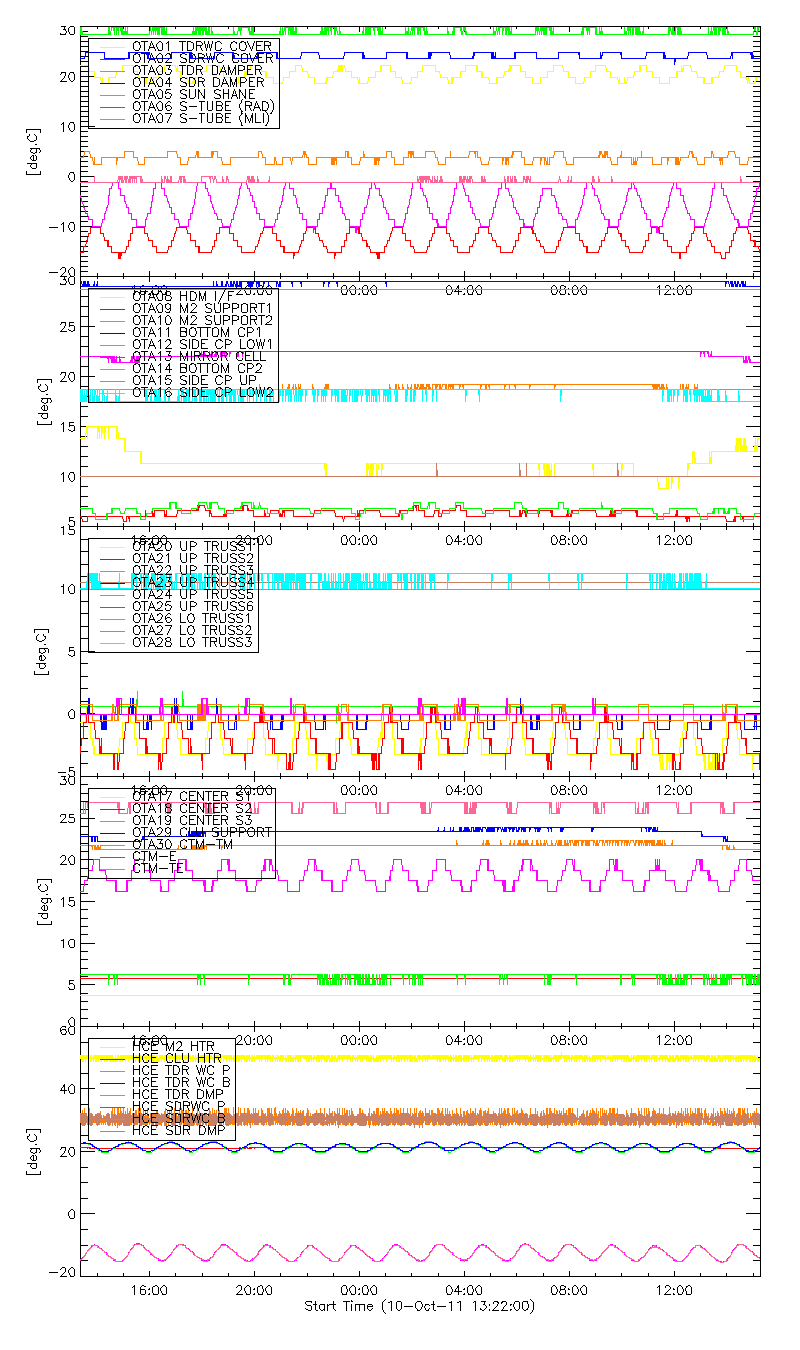Click the green HCE TDR WC P legend line

pyautogui.click(x=110, y=1070)
